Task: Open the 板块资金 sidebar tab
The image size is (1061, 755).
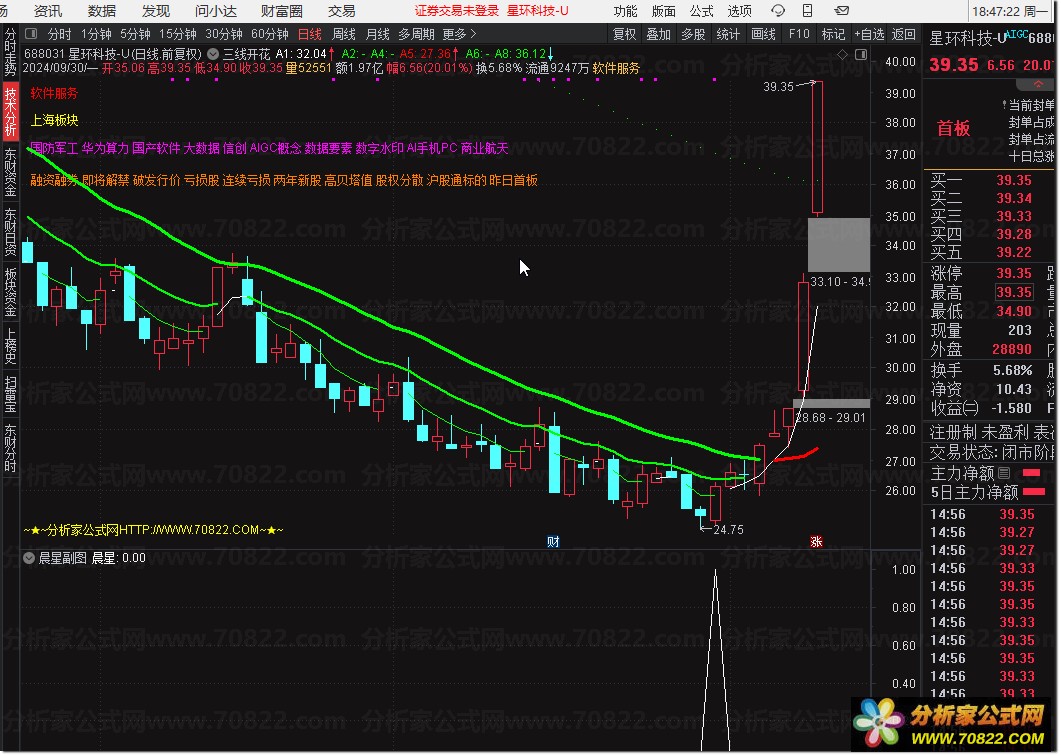Action: coord(10,292)
